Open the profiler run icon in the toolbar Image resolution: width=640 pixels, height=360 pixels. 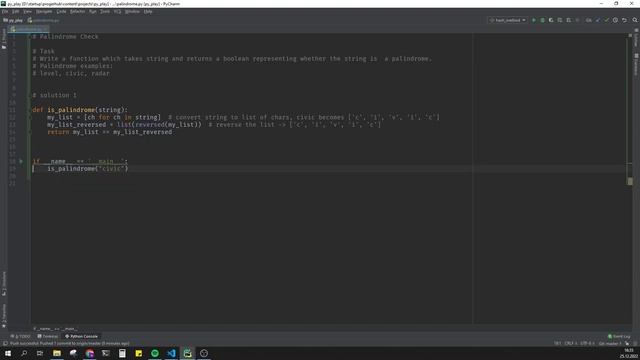pyautogui.click(x=560, y=20)
